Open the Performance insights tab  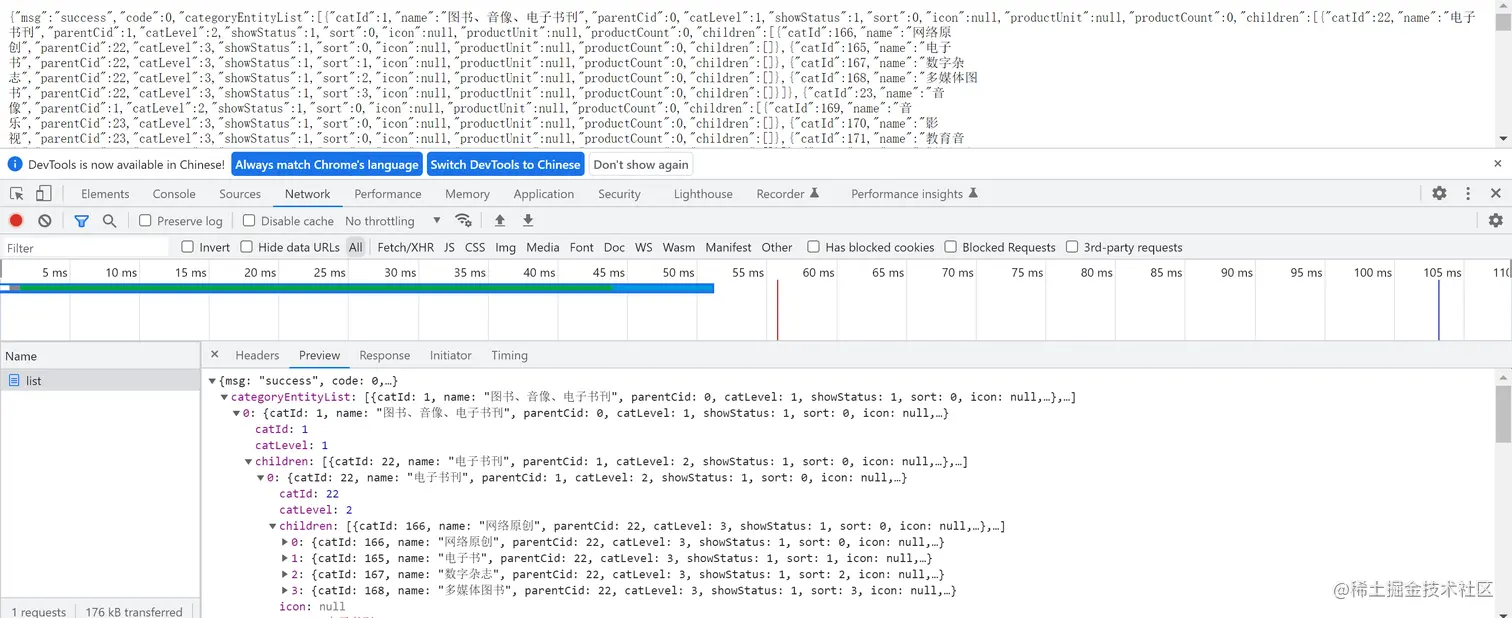click(x=914, y=194)
